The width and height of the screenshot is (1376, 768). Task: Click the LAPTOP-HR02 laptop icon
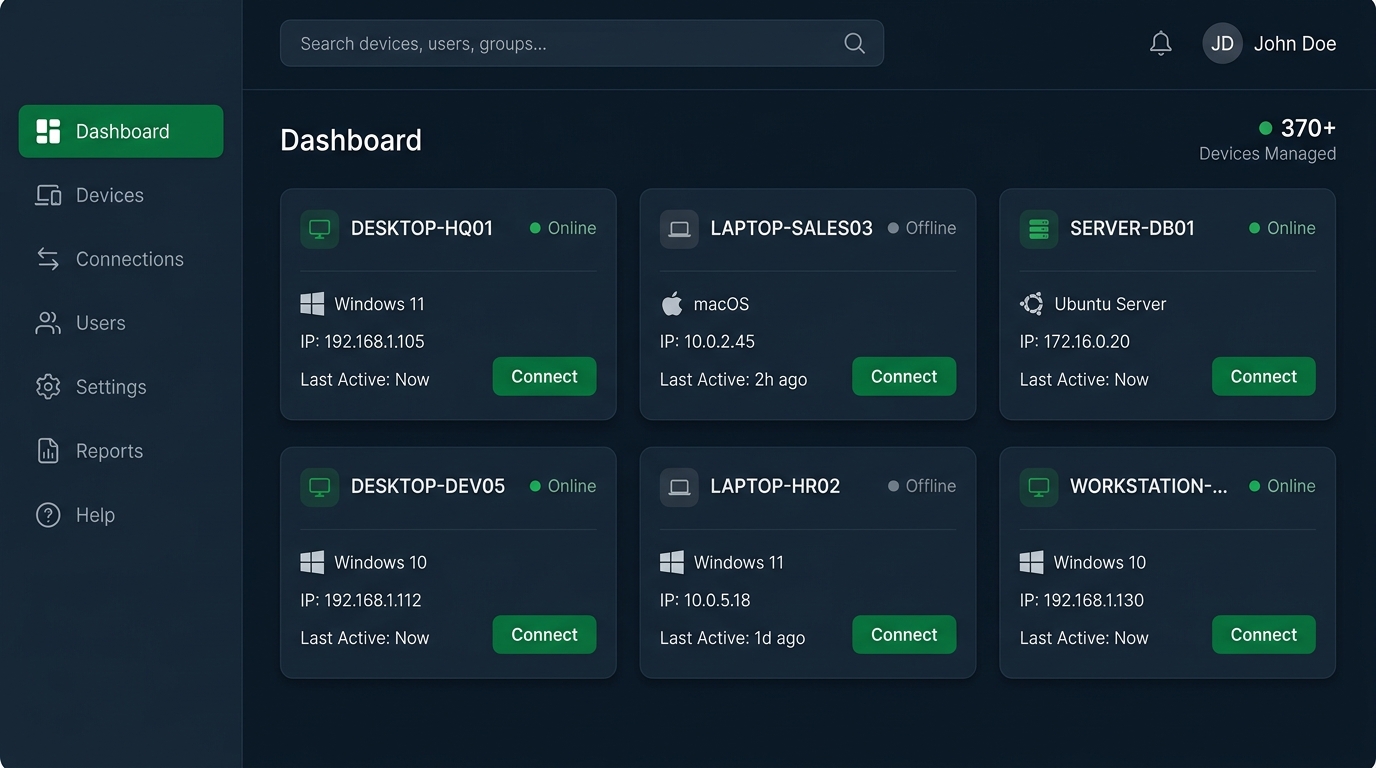679,487
